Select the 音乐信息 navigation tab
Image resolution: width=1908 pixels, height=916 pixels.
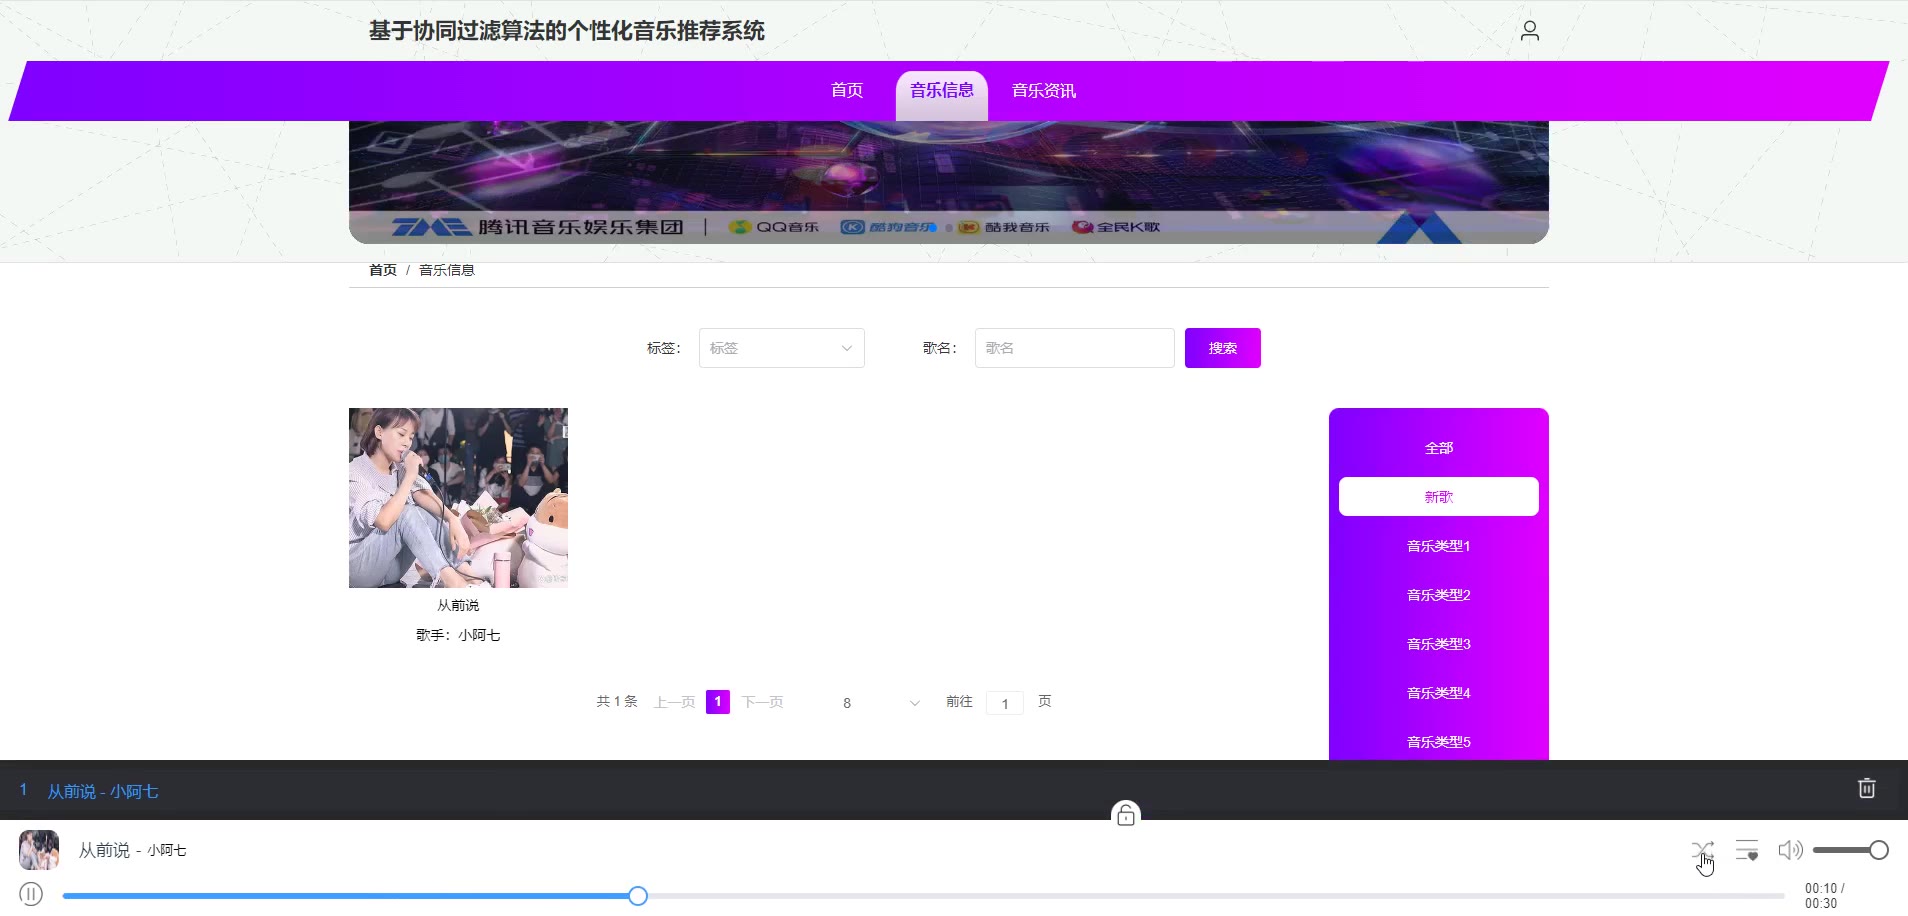point(942,93)
